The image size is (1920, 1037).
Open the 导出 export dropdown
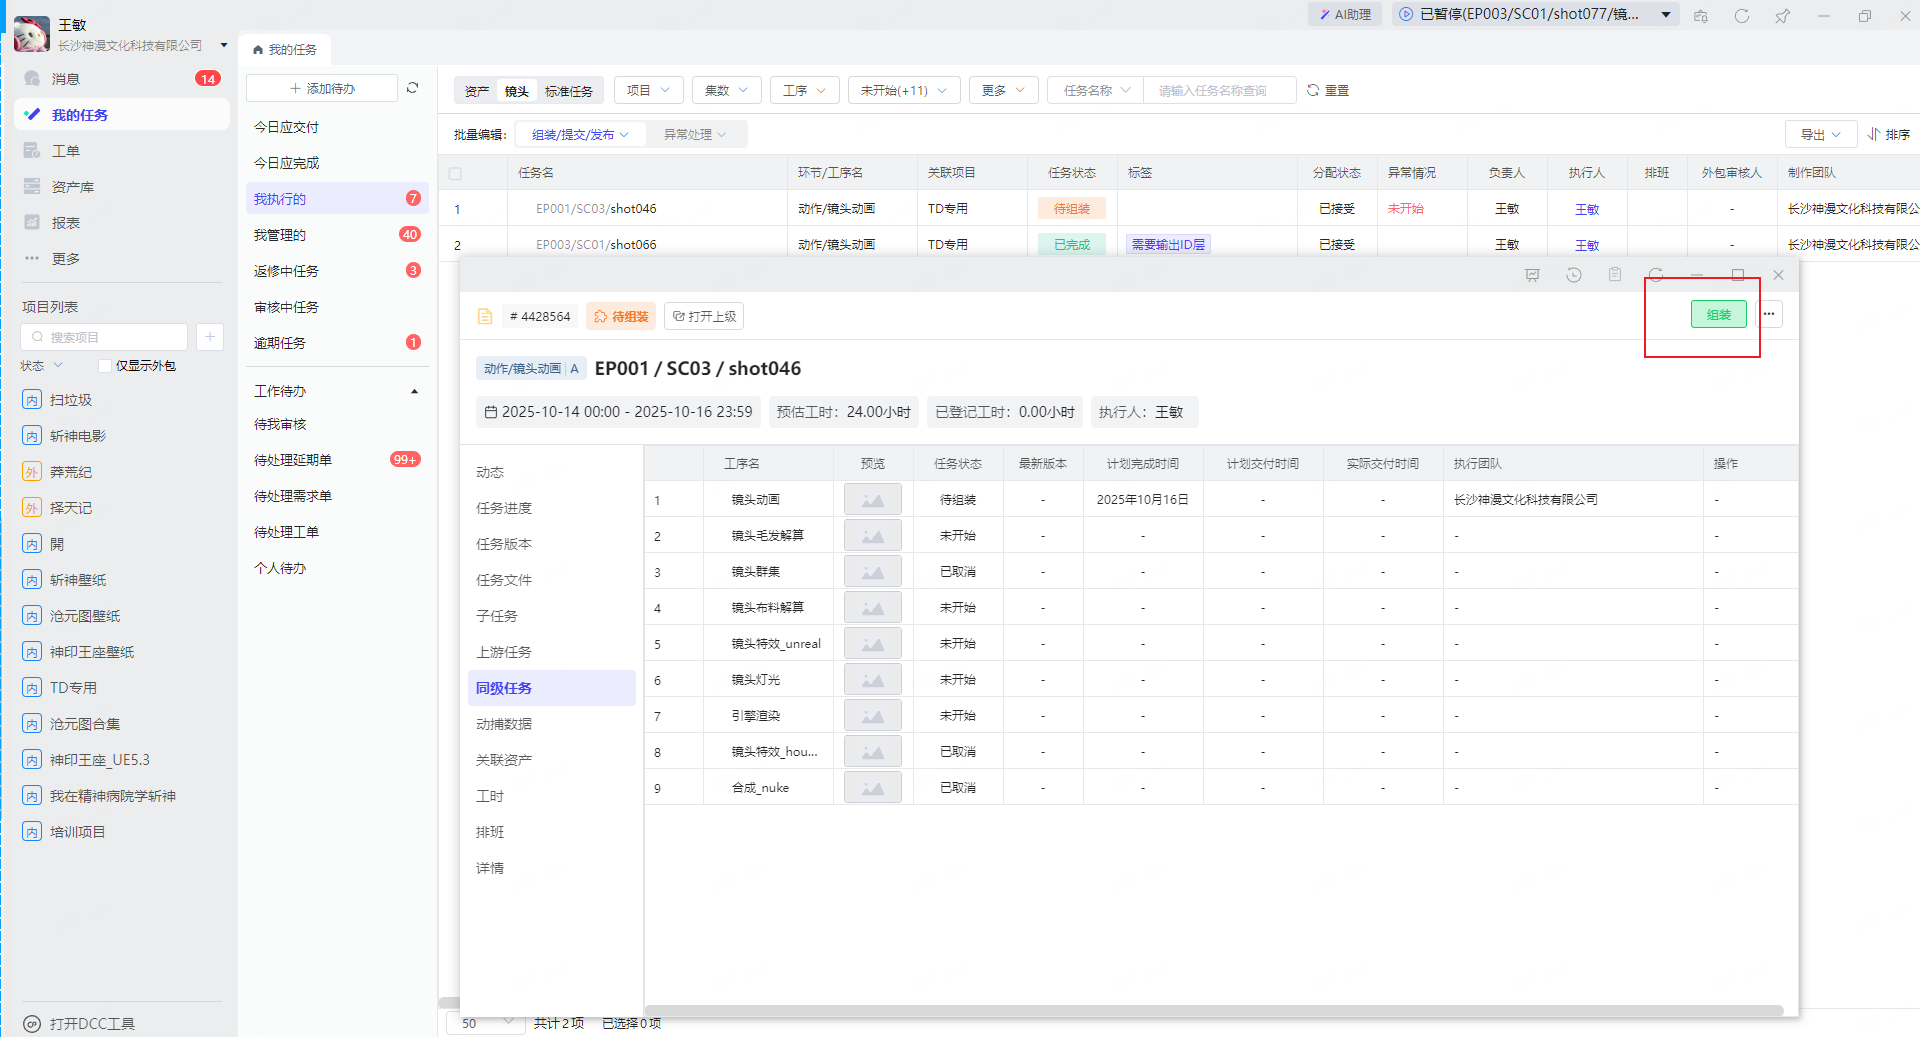click(x=1820, y=135)
